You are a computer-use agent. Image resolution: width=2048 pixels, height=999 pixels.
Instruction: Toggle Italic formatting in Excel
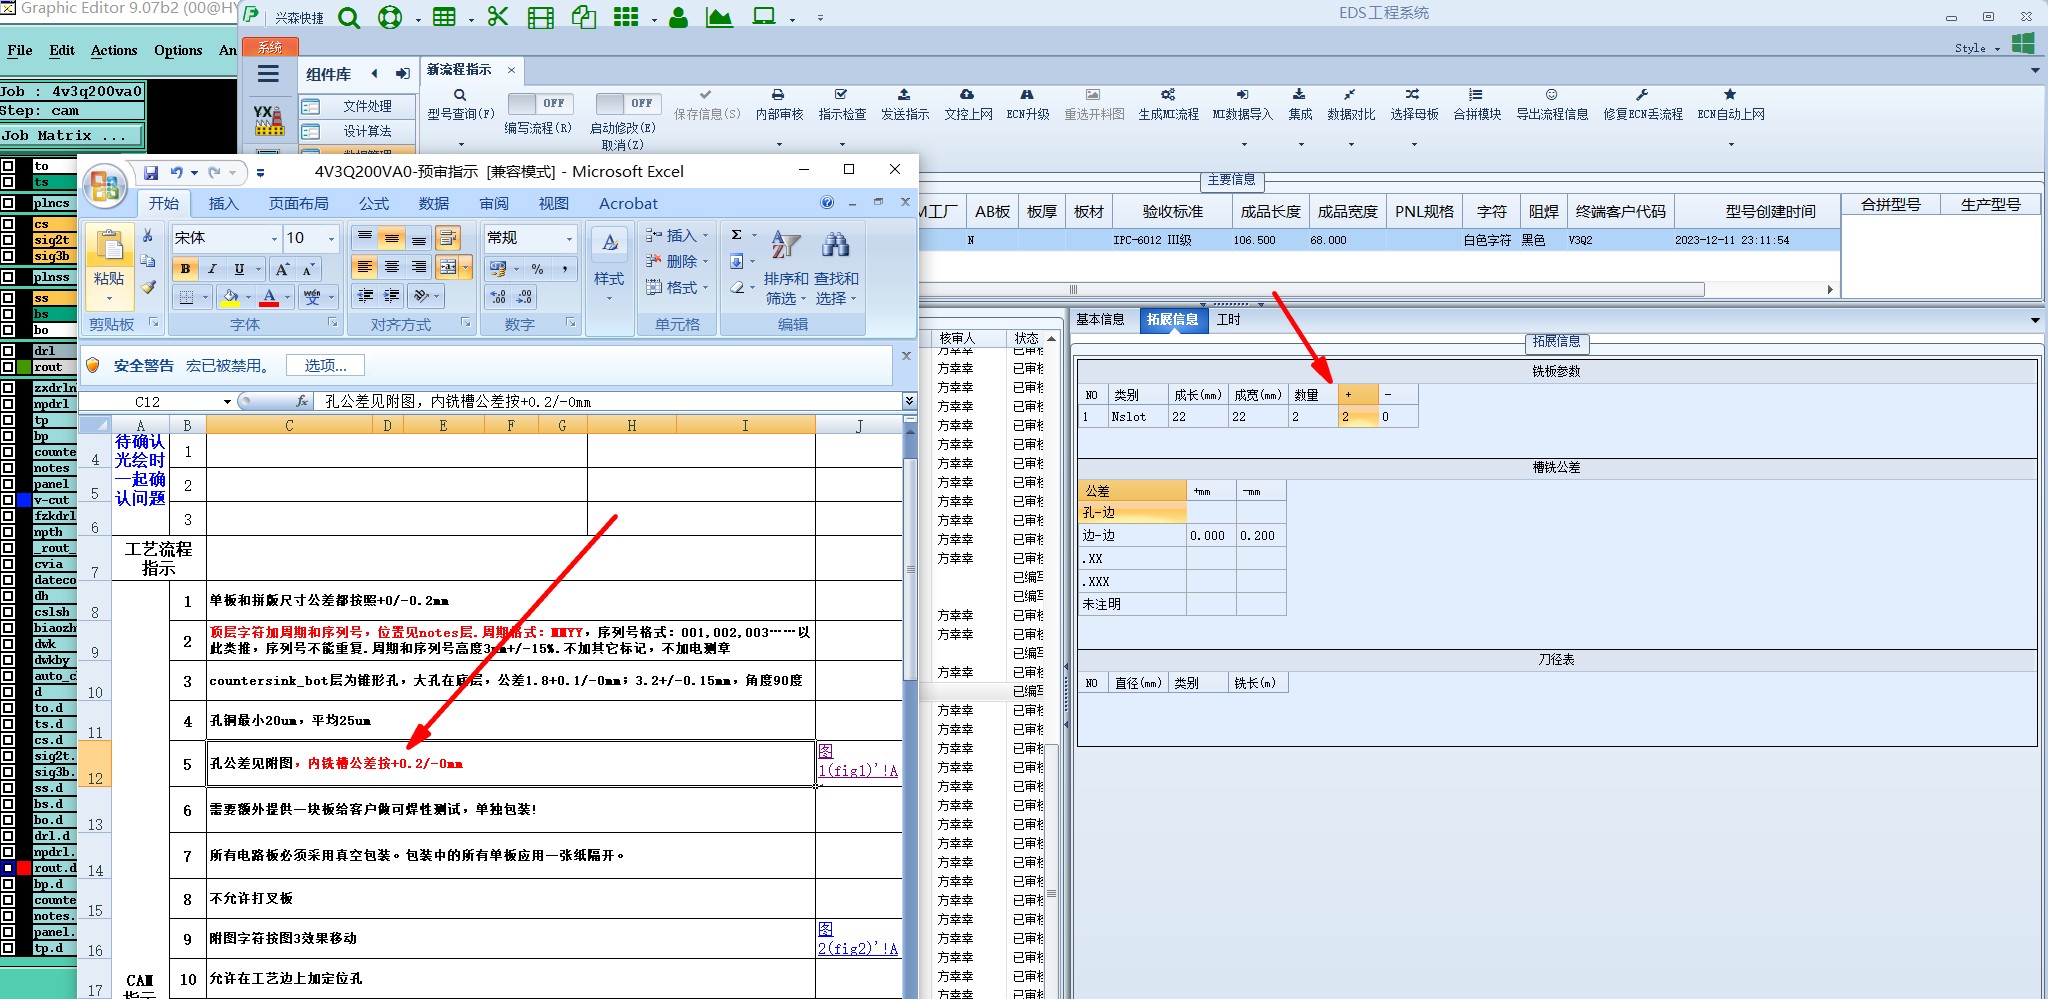[212, 269]
